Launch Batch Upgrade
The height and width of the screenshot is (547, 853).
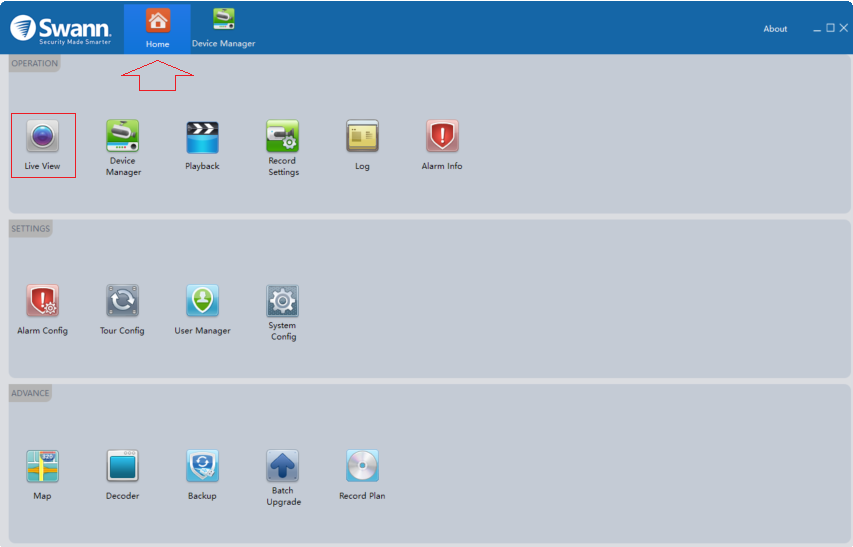[x=282, y=466]
